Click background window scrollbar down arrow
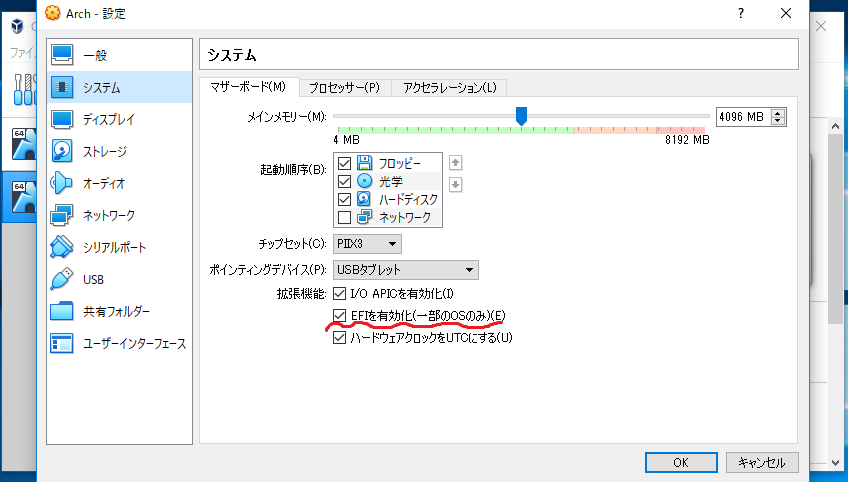848x482 pixels. (835, 463)
